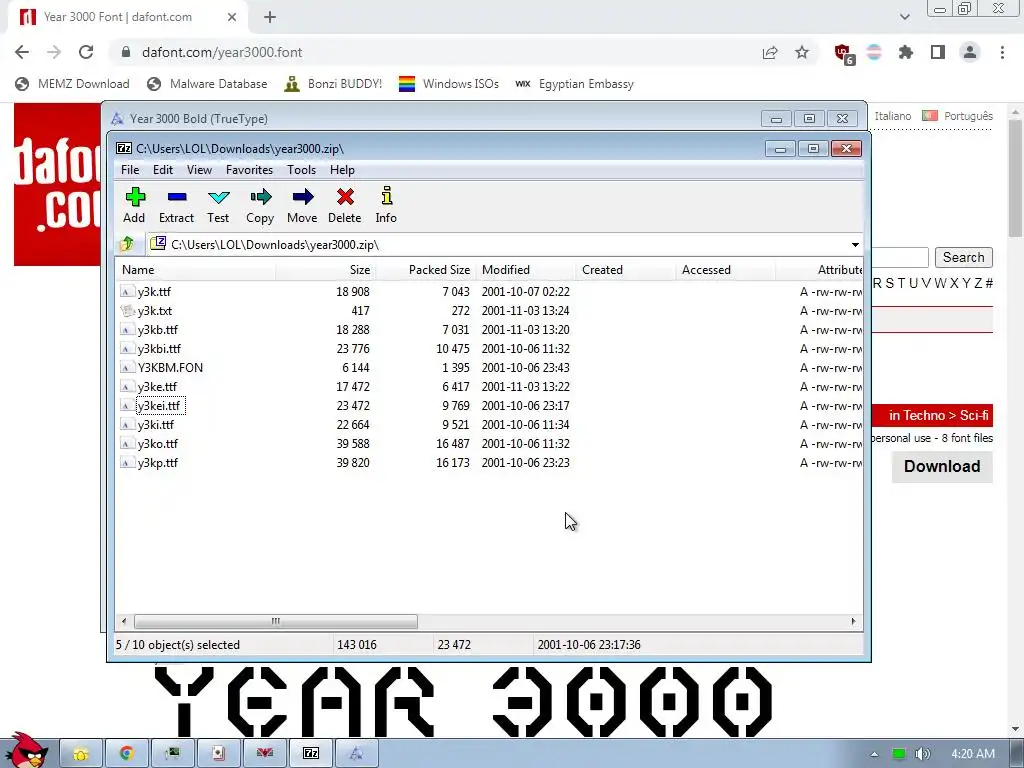The image size is (1024, 768).
Task: Switch dafont language to Italiano
Action: 892,116
